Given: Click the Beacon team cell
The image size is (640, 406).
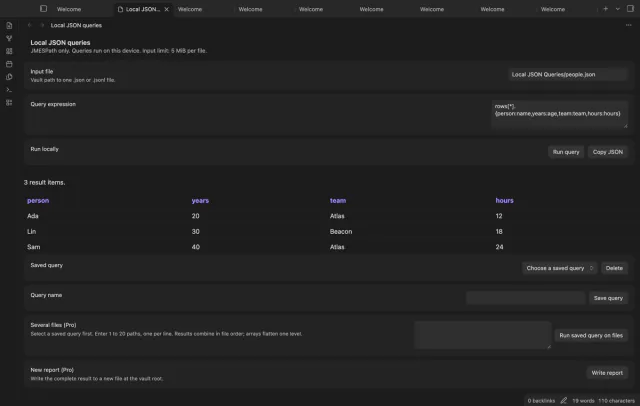Looking at the screenshot, I should pyautogui.click(x=341, y=232).
